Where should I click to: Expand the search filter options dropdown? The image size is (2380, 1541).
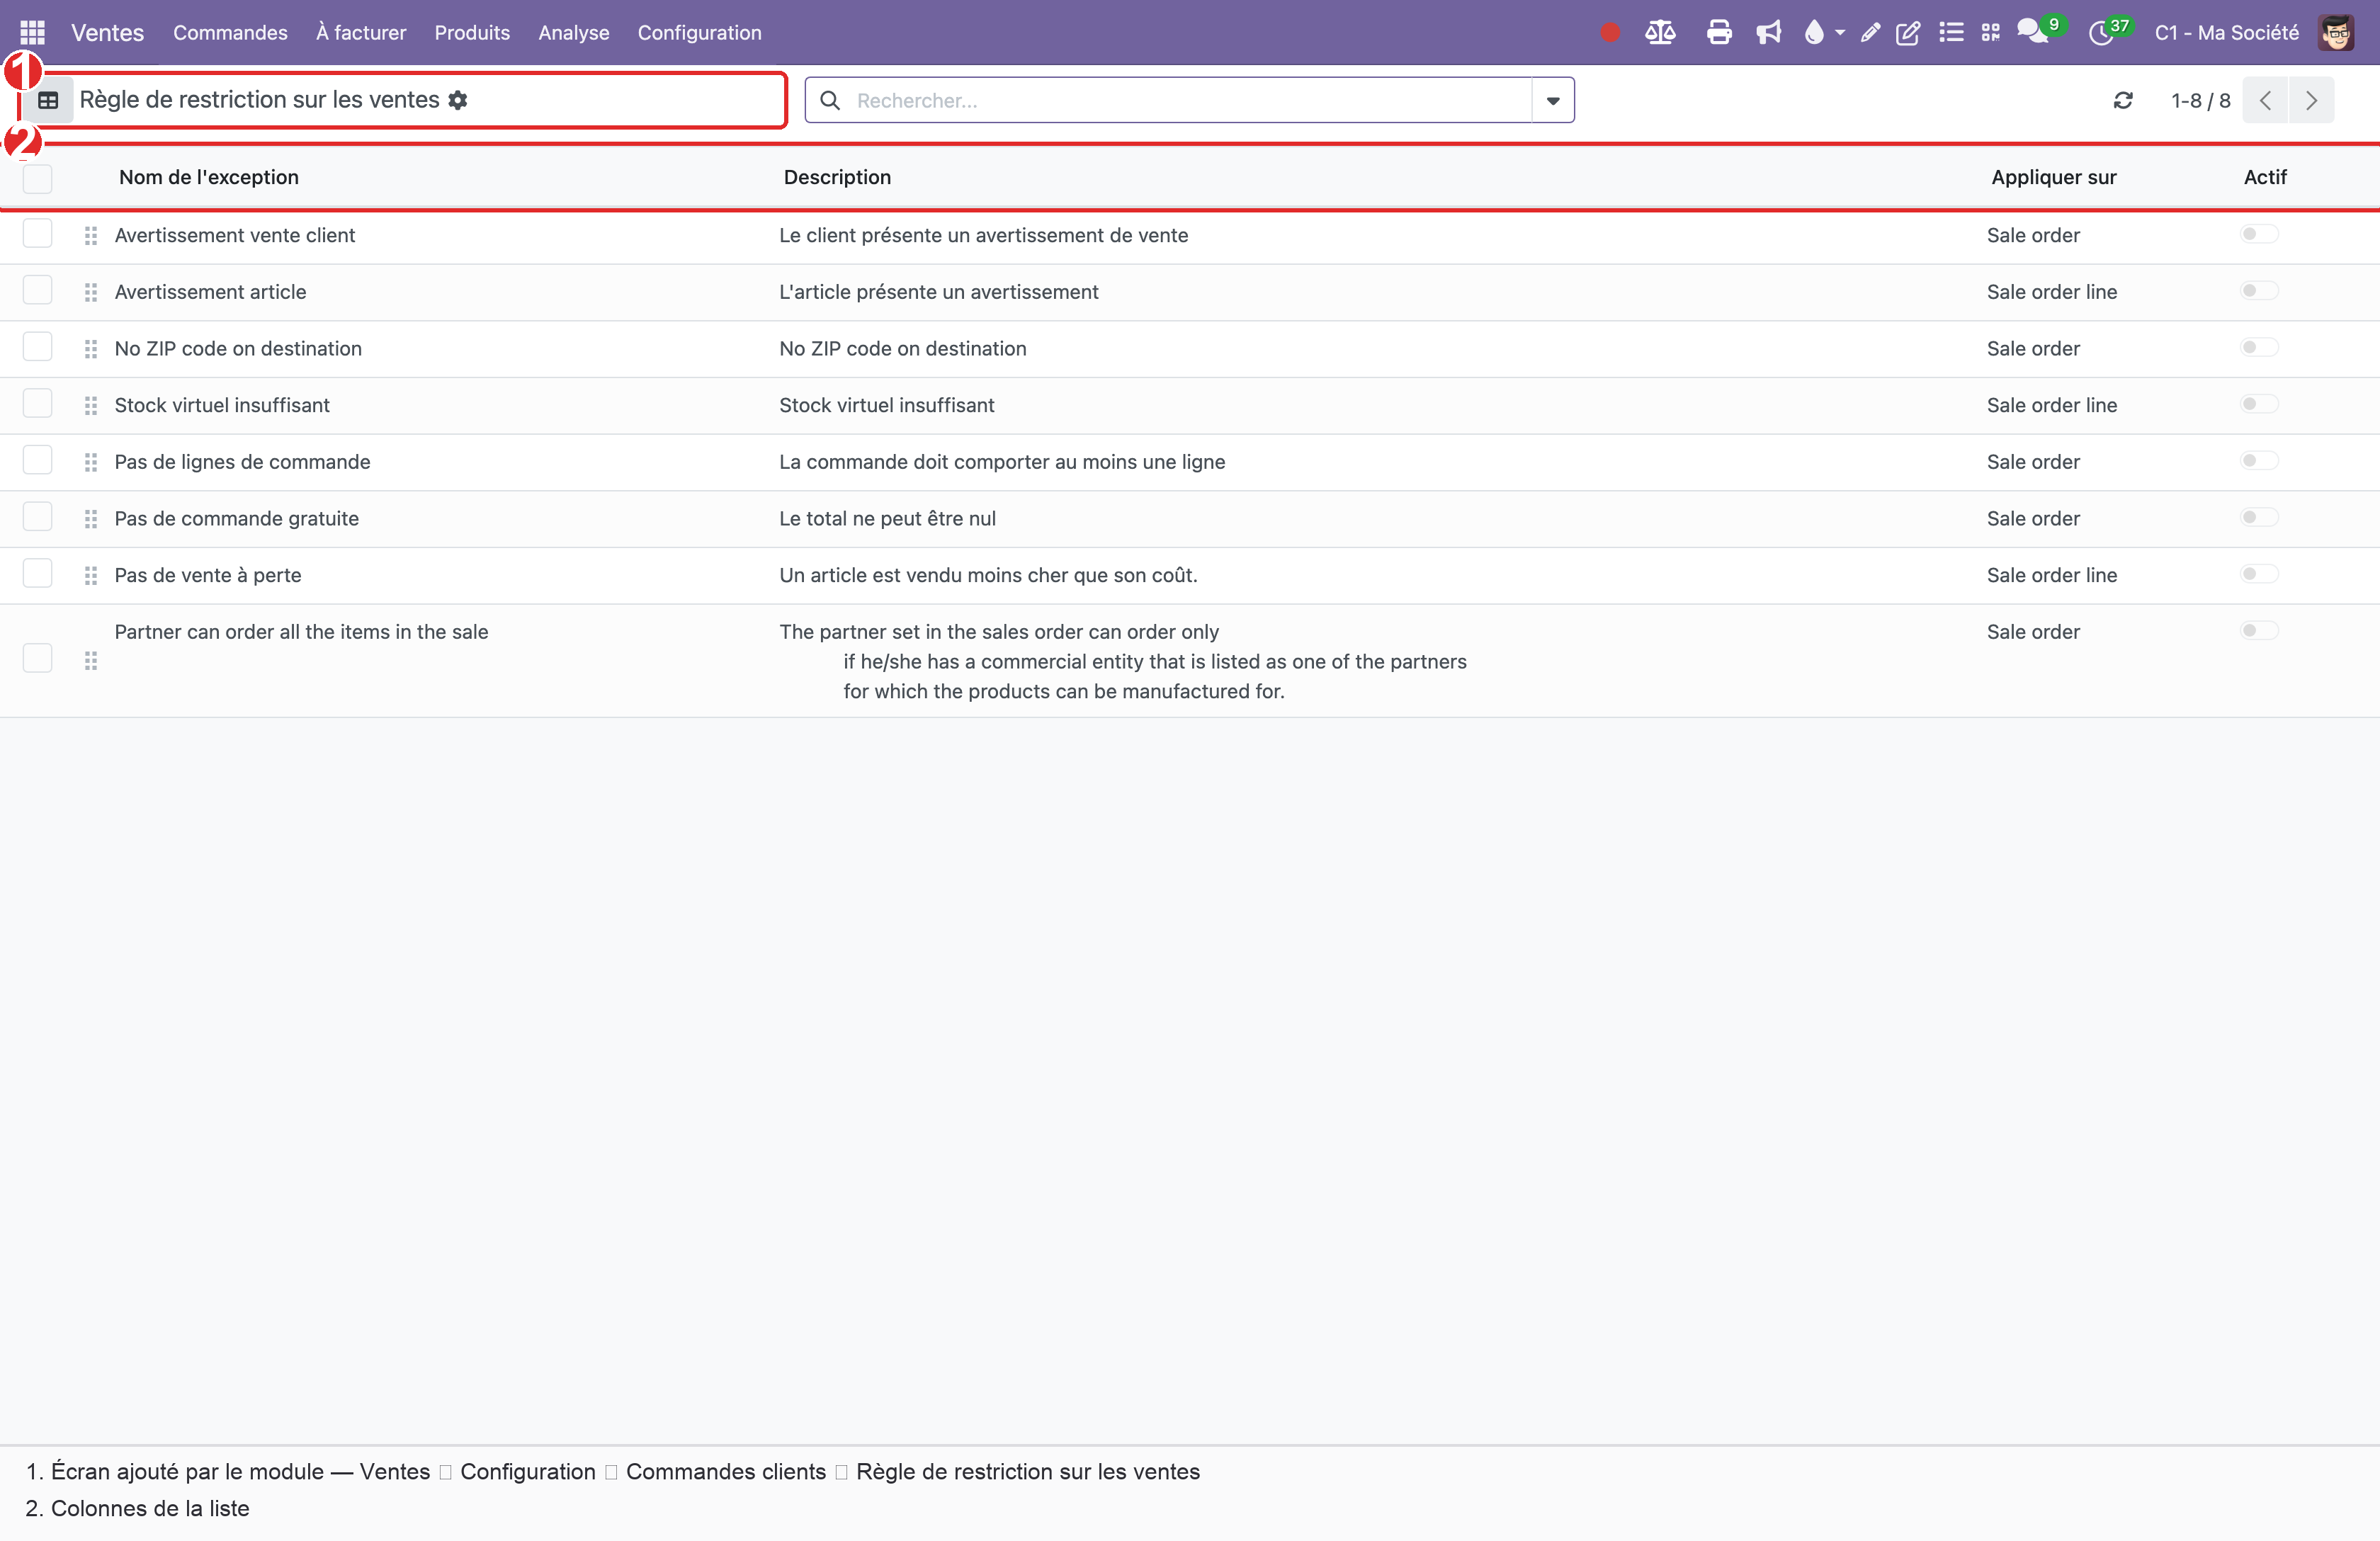click(x=1553, y=100)
